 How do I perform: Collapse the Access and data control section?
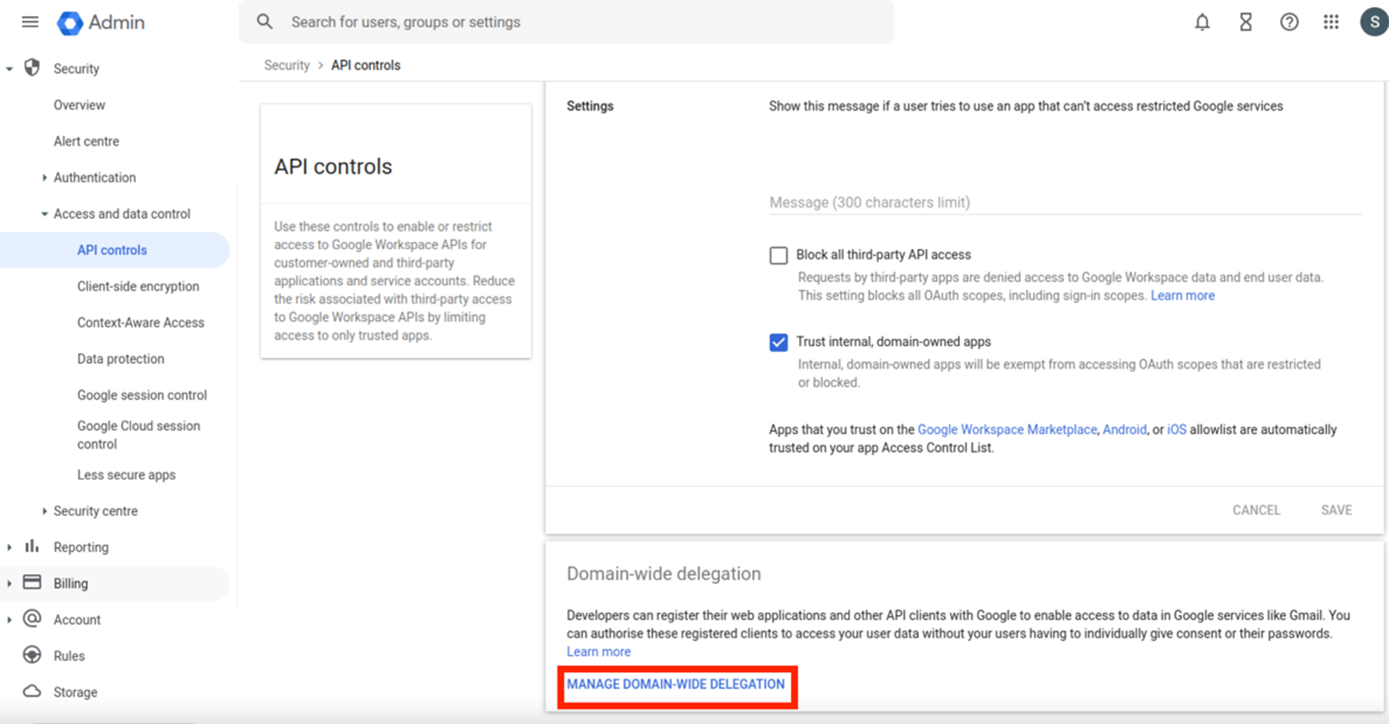pos(44,213)
